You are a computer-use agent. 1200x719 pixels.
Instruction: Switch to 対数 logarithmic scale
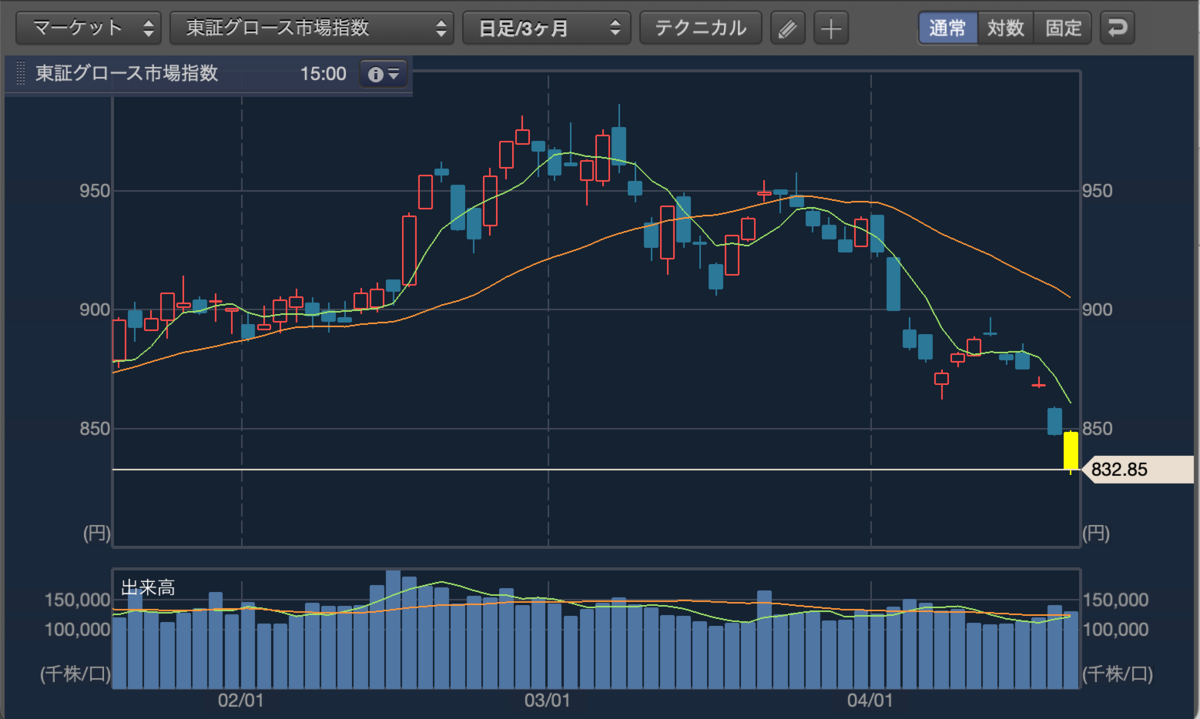(1005, 28)
